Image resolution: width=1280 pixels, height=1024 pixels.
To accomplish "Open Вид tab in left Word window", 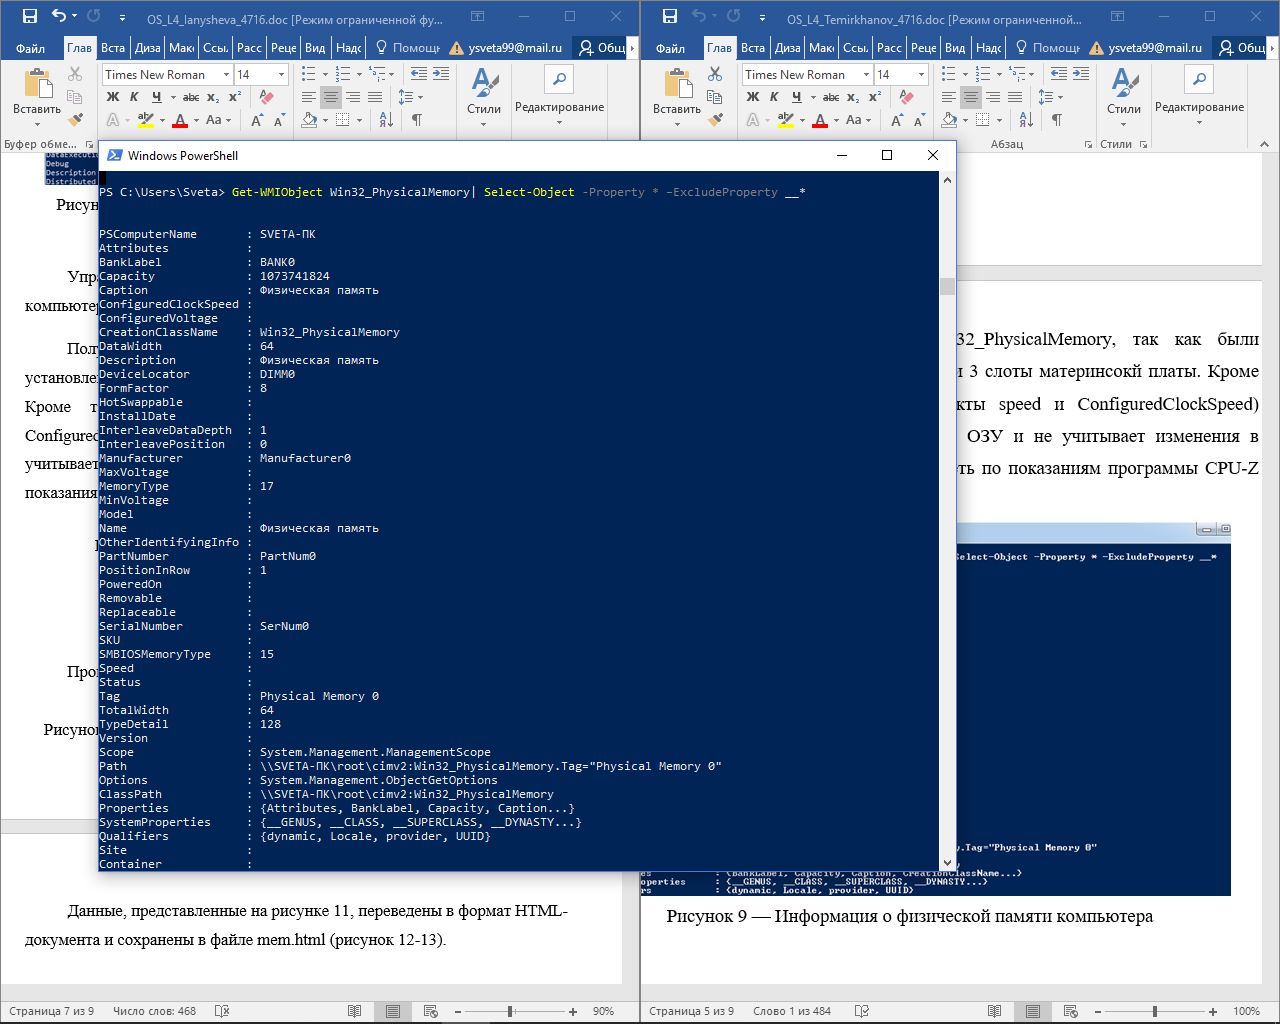I will 315,48.
